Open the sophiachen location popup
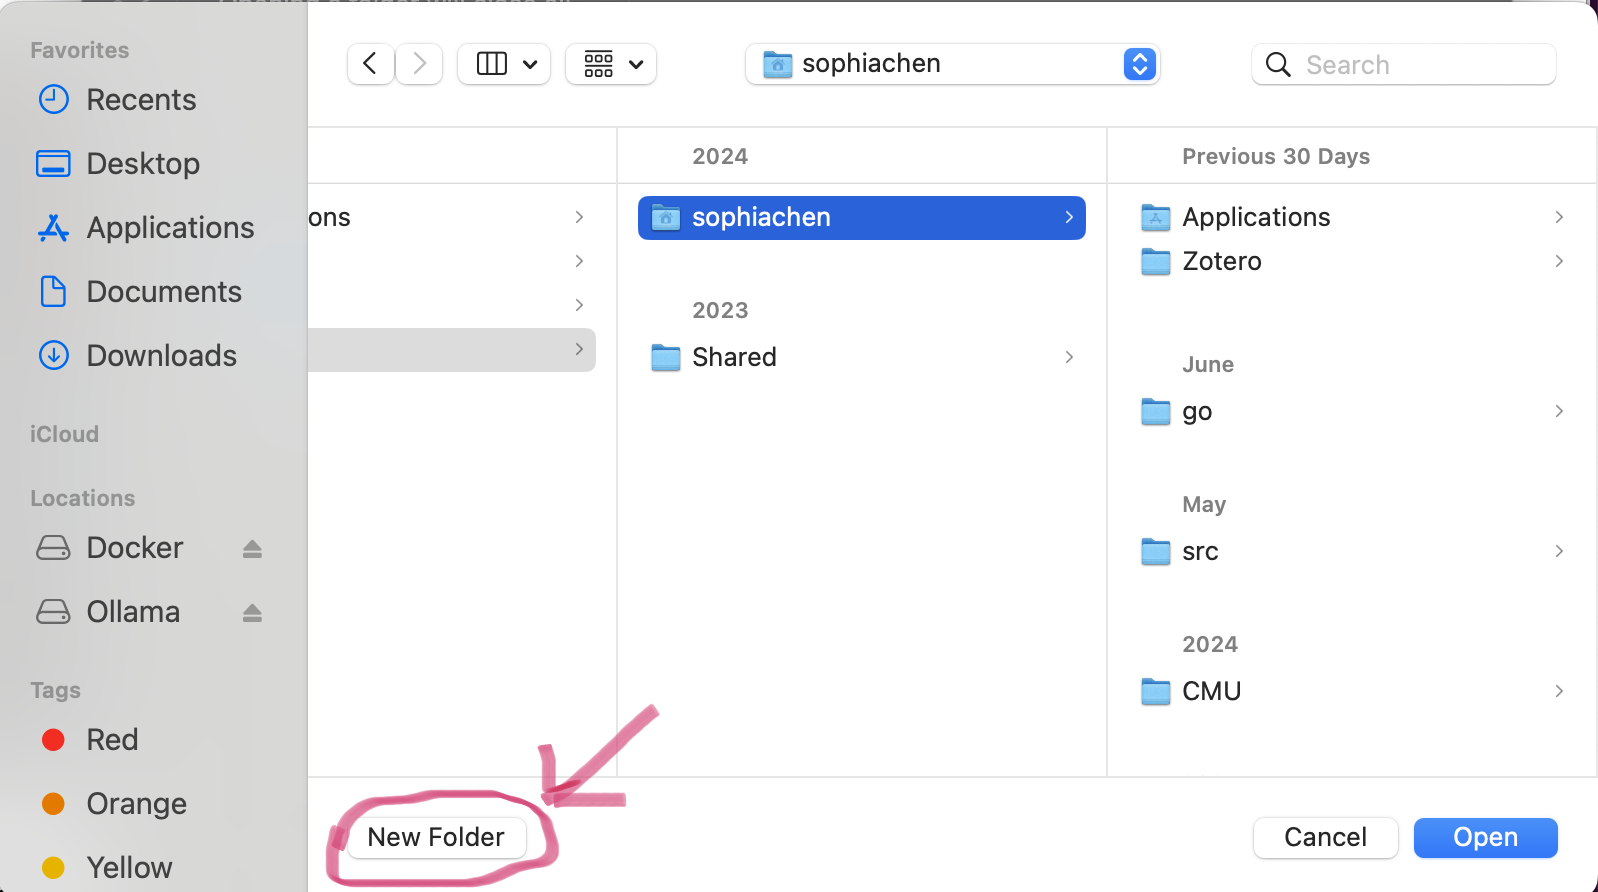Screen dimensions: 1598x892 [x=952, y=64]
